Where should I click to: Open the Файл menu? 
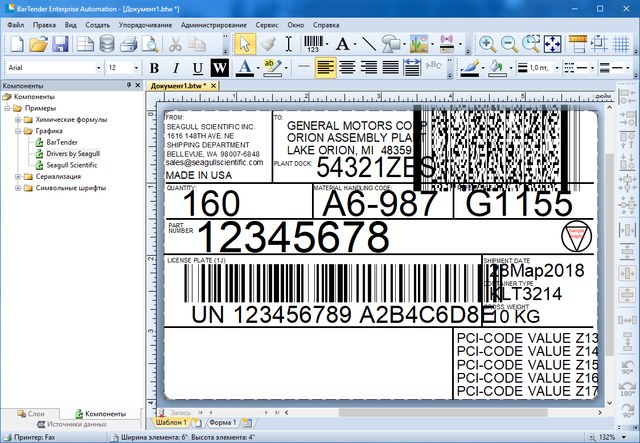(16, 25)
